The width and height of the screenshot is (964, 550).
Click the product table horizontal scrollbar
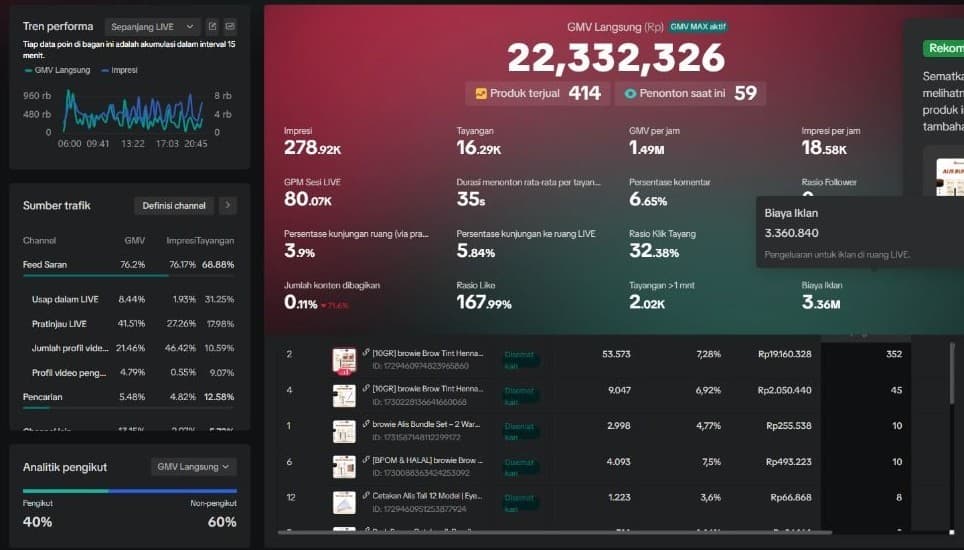555,532
